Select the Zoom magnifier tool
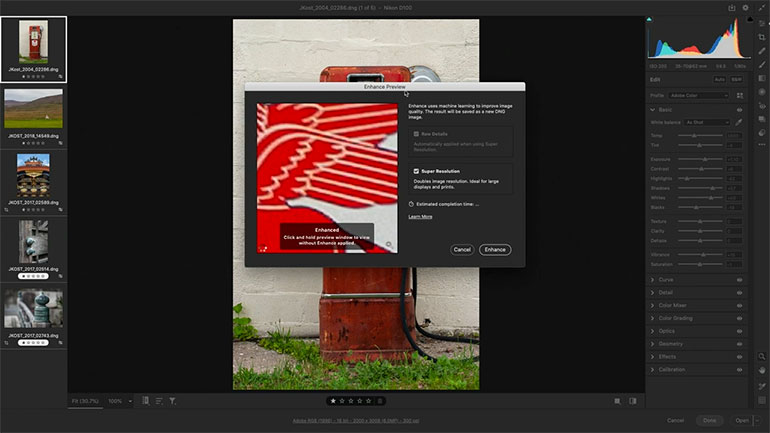 tap(762, 357)
